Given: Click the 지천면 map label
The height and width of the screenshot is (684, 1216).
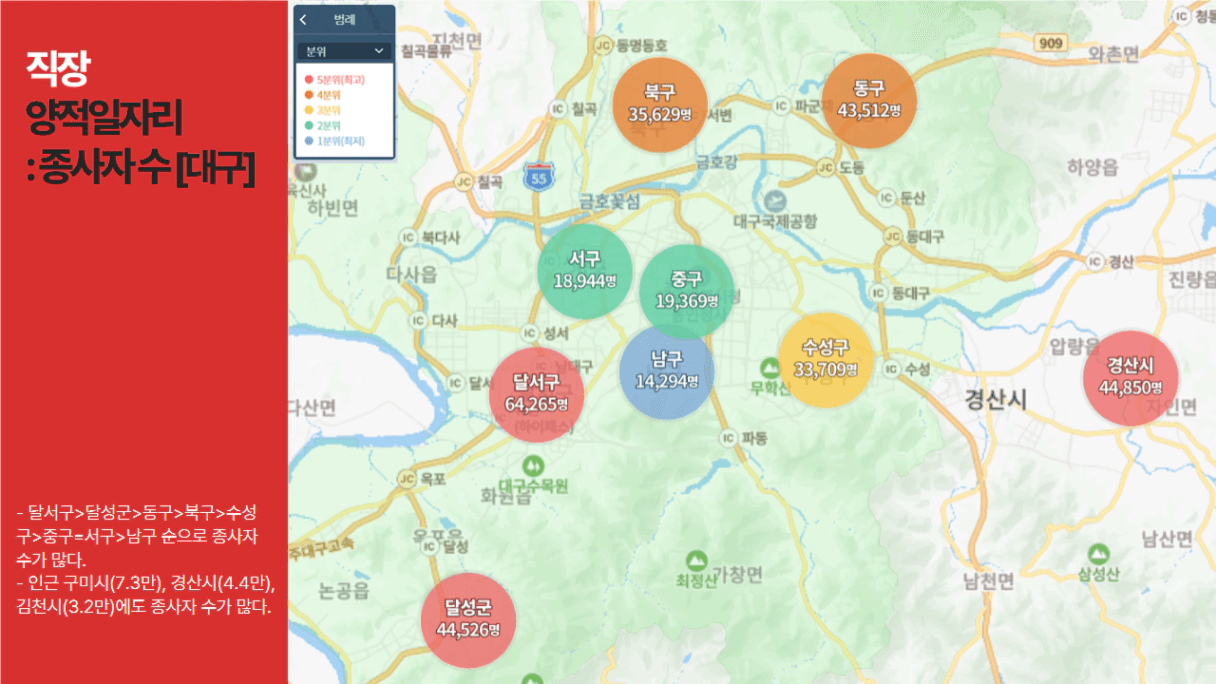Looking at the screenshot, I should [459, 40].
